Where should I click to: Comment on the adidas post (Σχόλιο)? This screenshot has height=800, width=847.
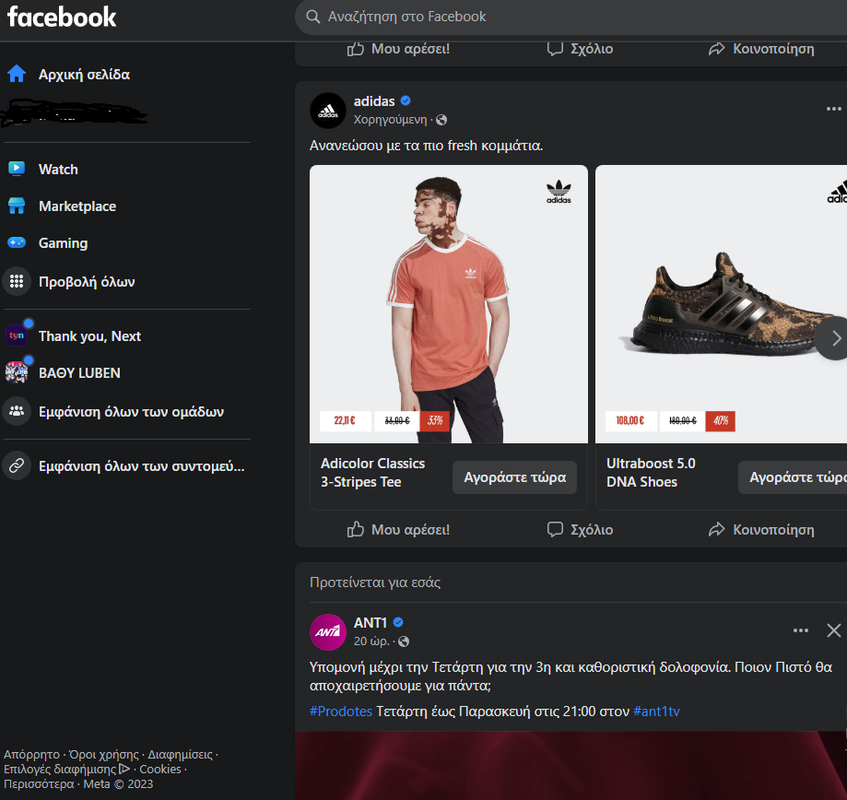pyautogui.click(x=580, y=529)
